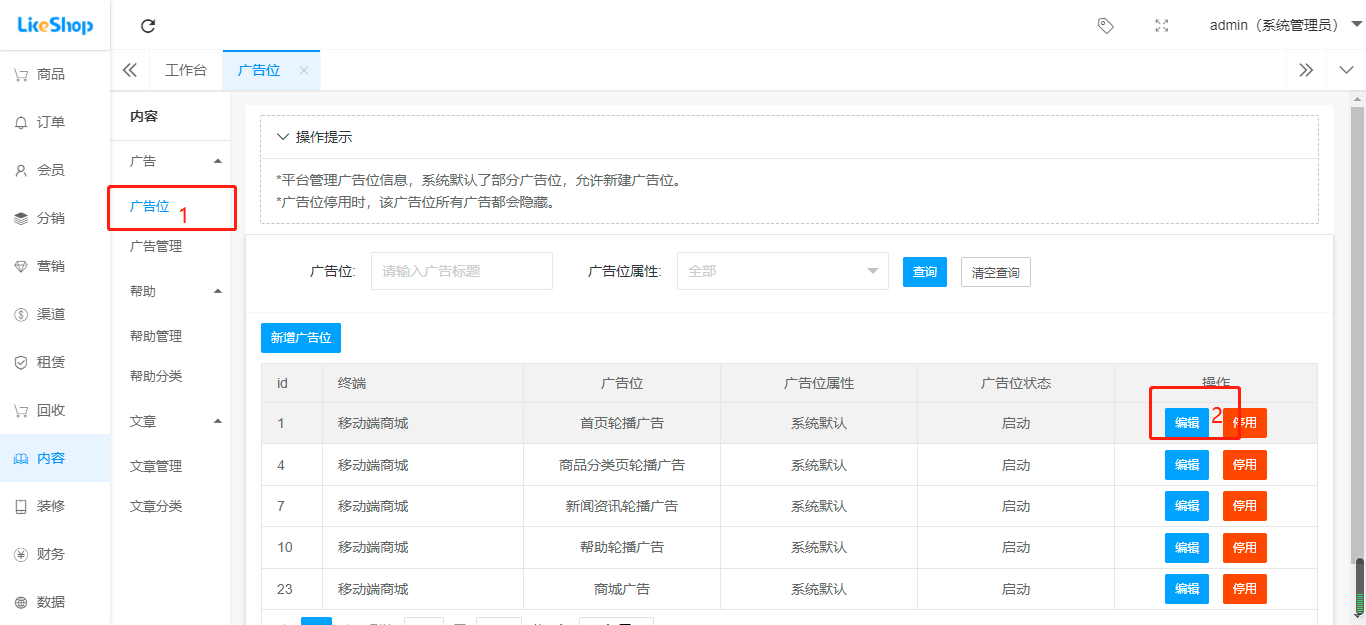Click the 广告位属性 column header
Viewport: 1366px width, 625px height.
(x=819, y=383)
